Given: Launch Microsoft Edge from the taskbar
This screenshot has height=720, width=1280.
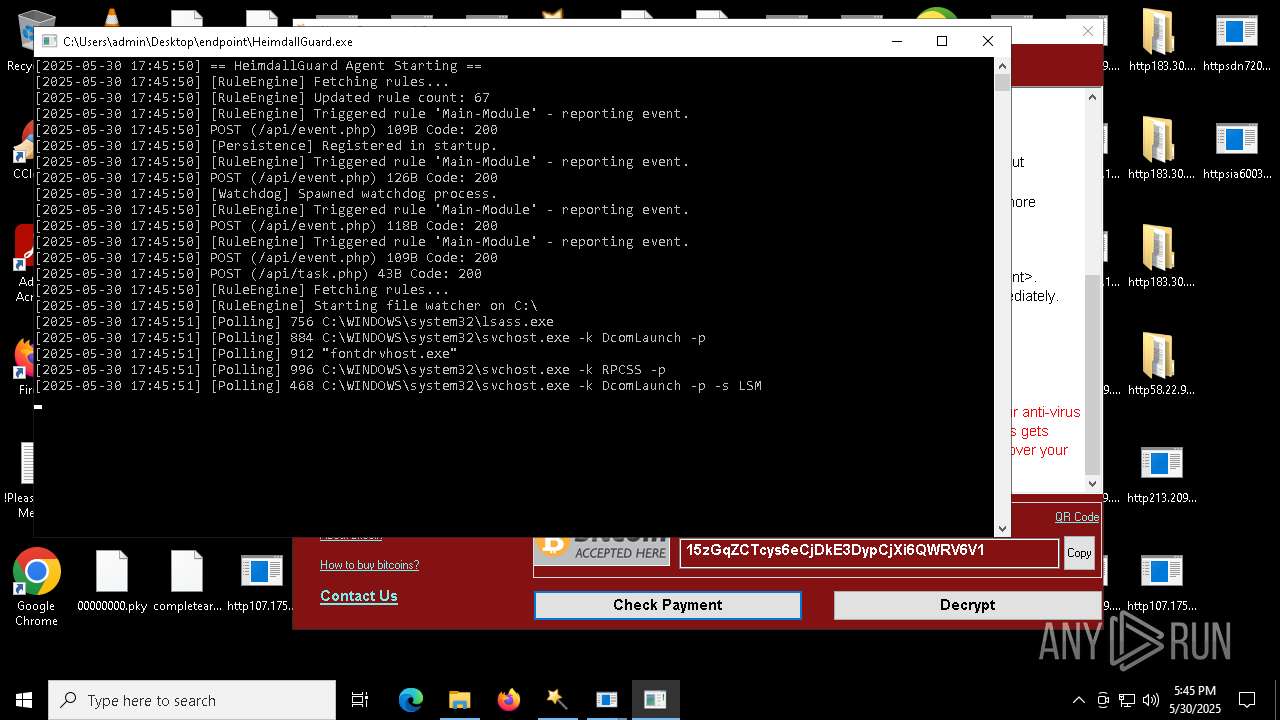Looking at the screenshot, I should point(411,700).
